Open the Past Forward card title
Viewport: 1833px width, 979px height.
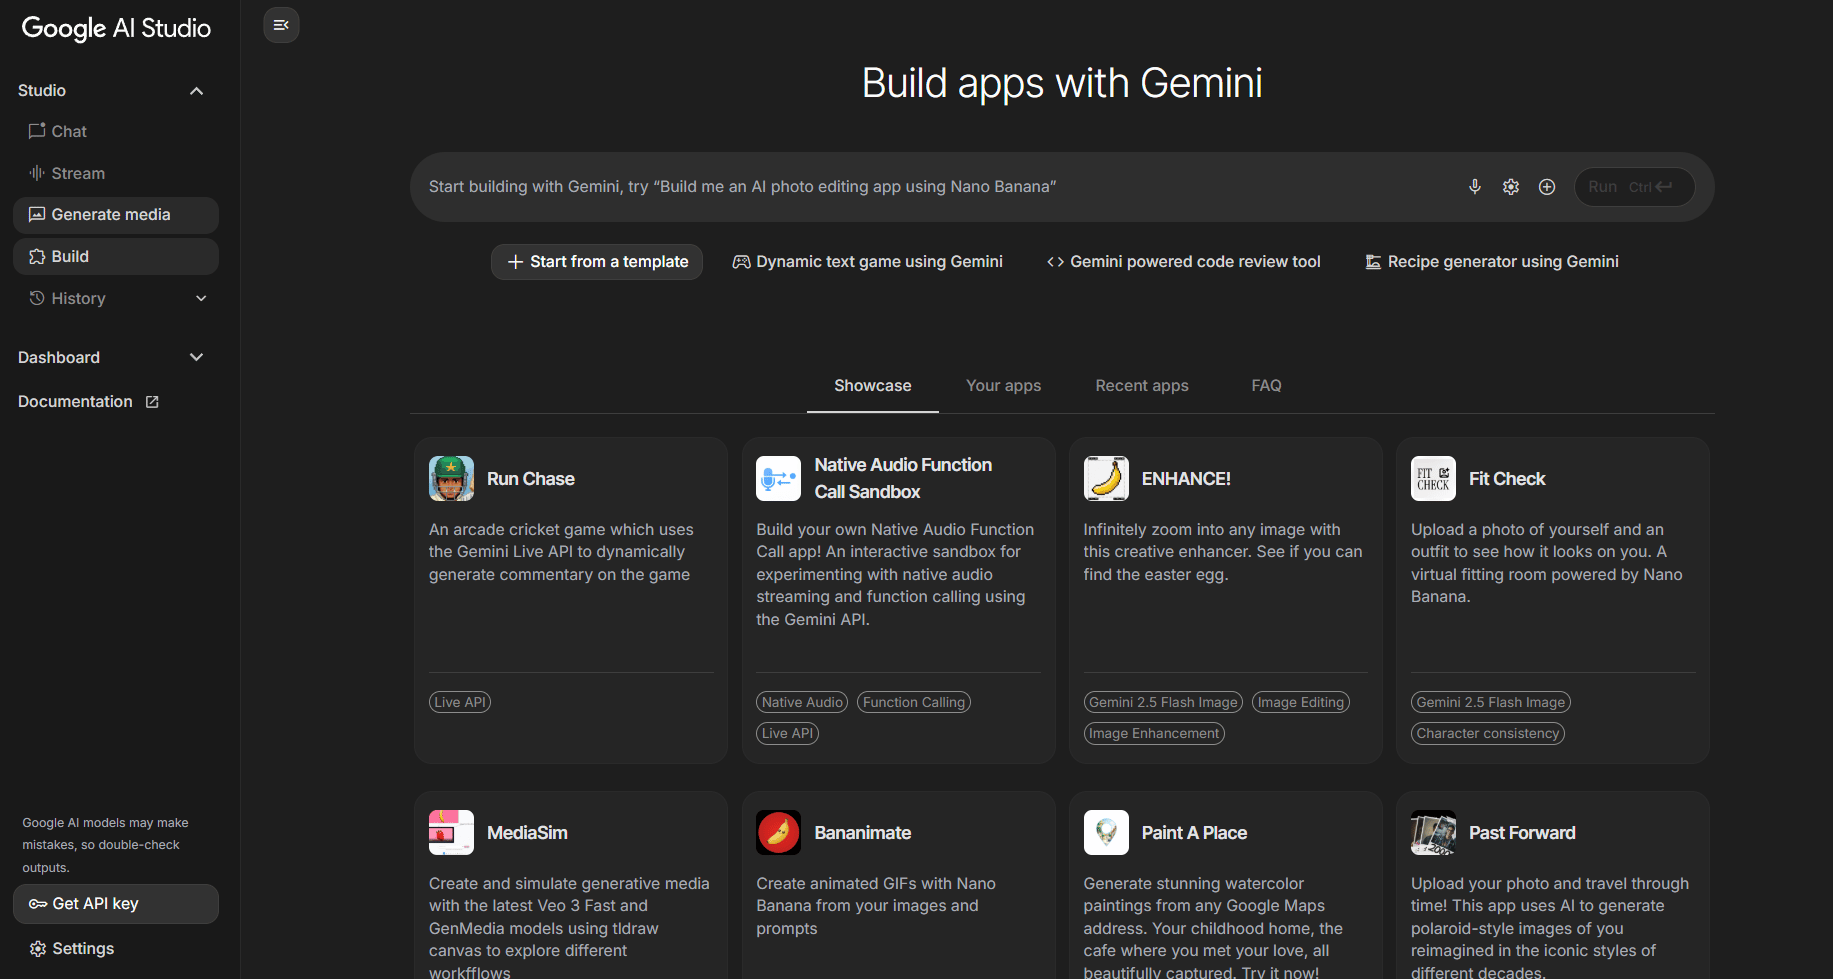click(x=1522, y=833)
